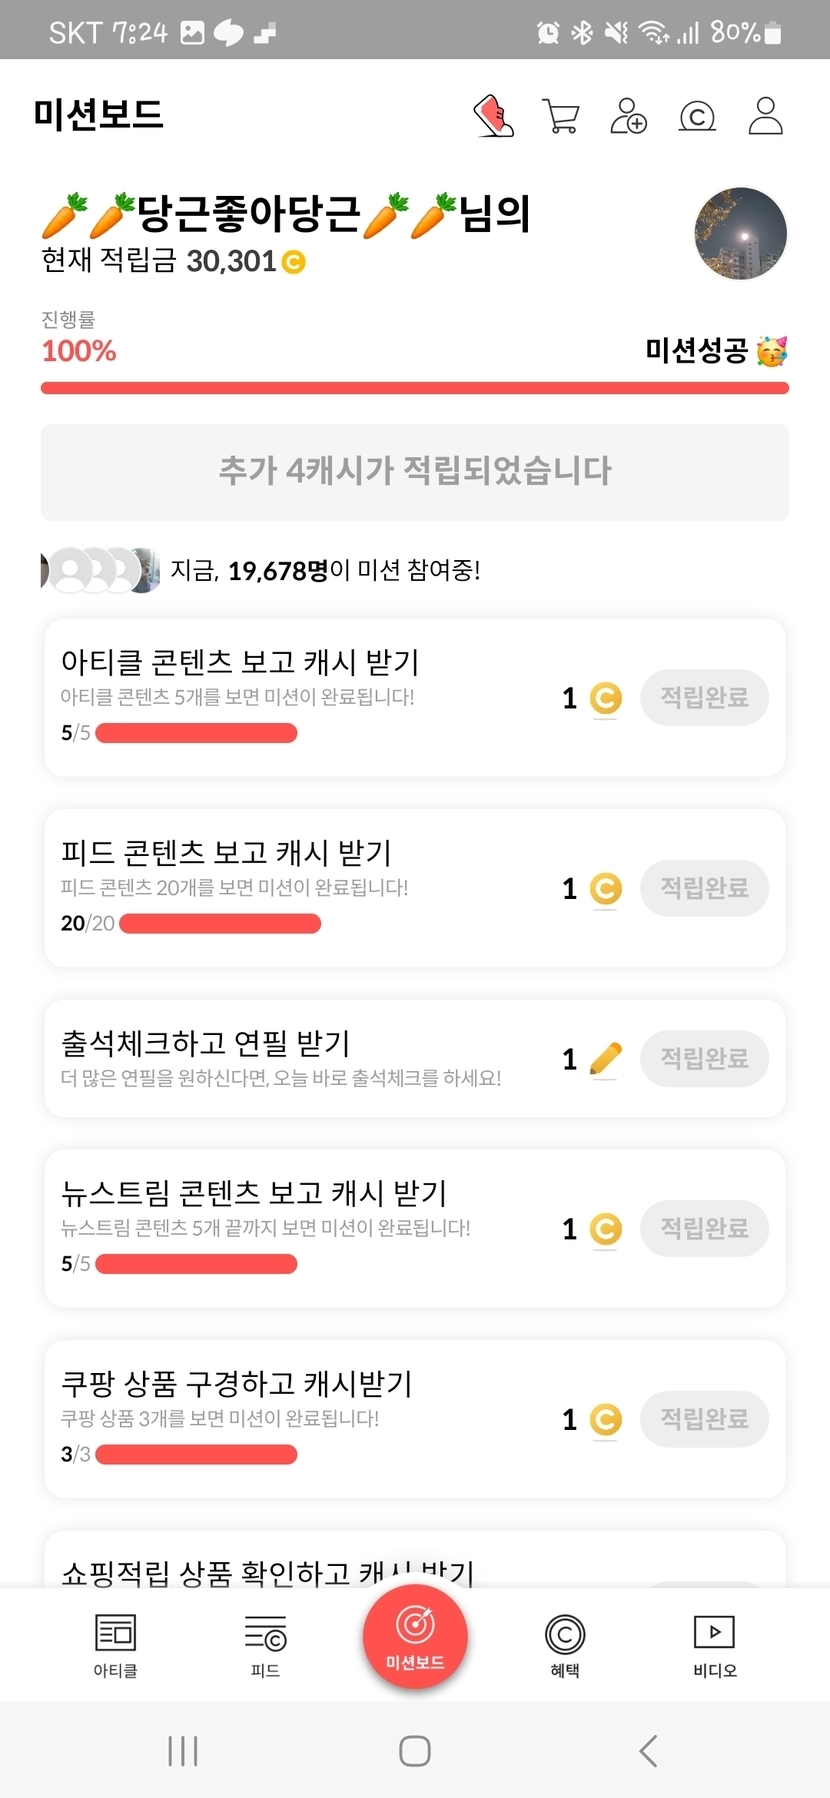This screenshot has width=830, height=1798.
Task: Tap 적립완료 on attendance check mission
Action: click(x=704, y=1059)
